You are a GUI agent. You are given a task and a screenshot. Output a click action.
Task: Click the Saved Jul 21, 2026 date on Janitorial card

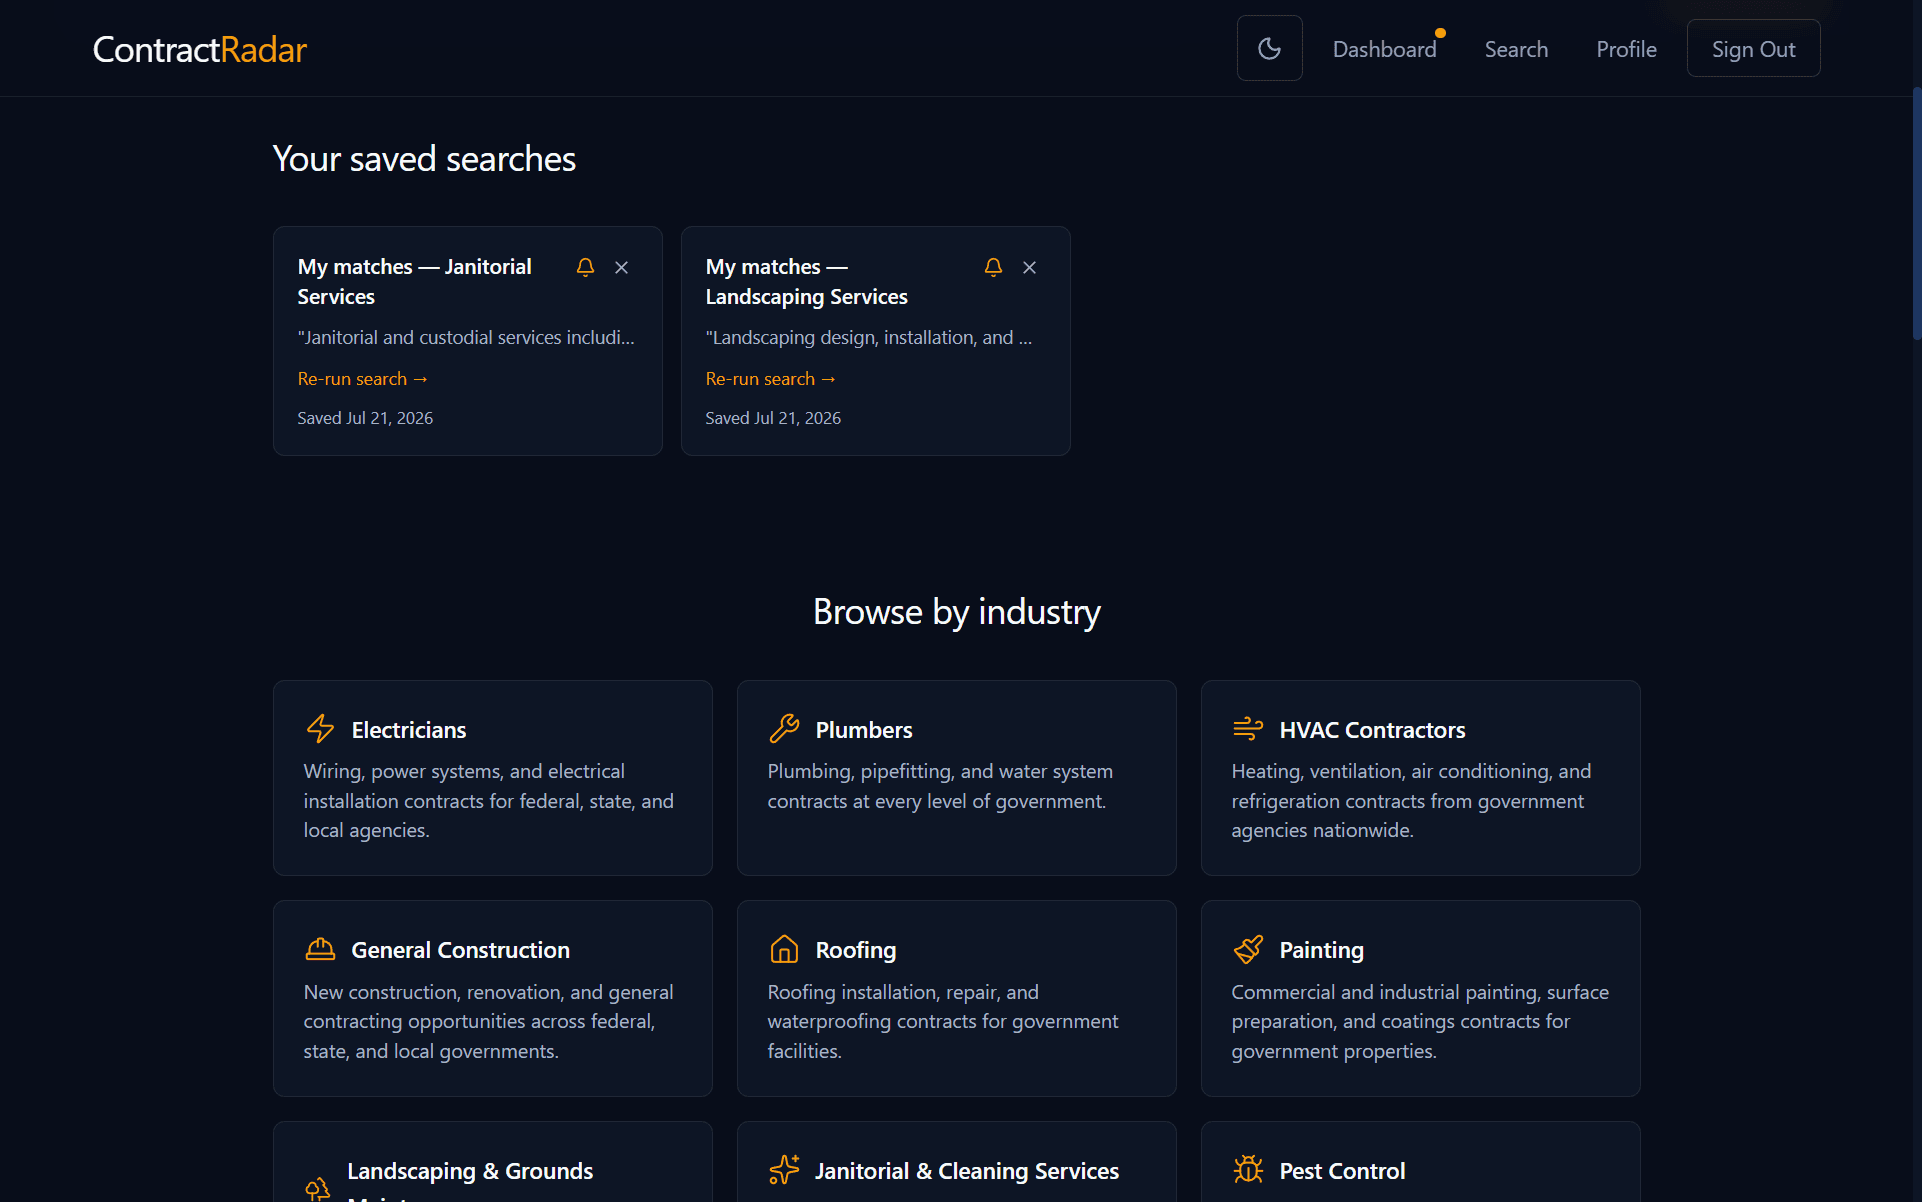click(x=365, y=418)
